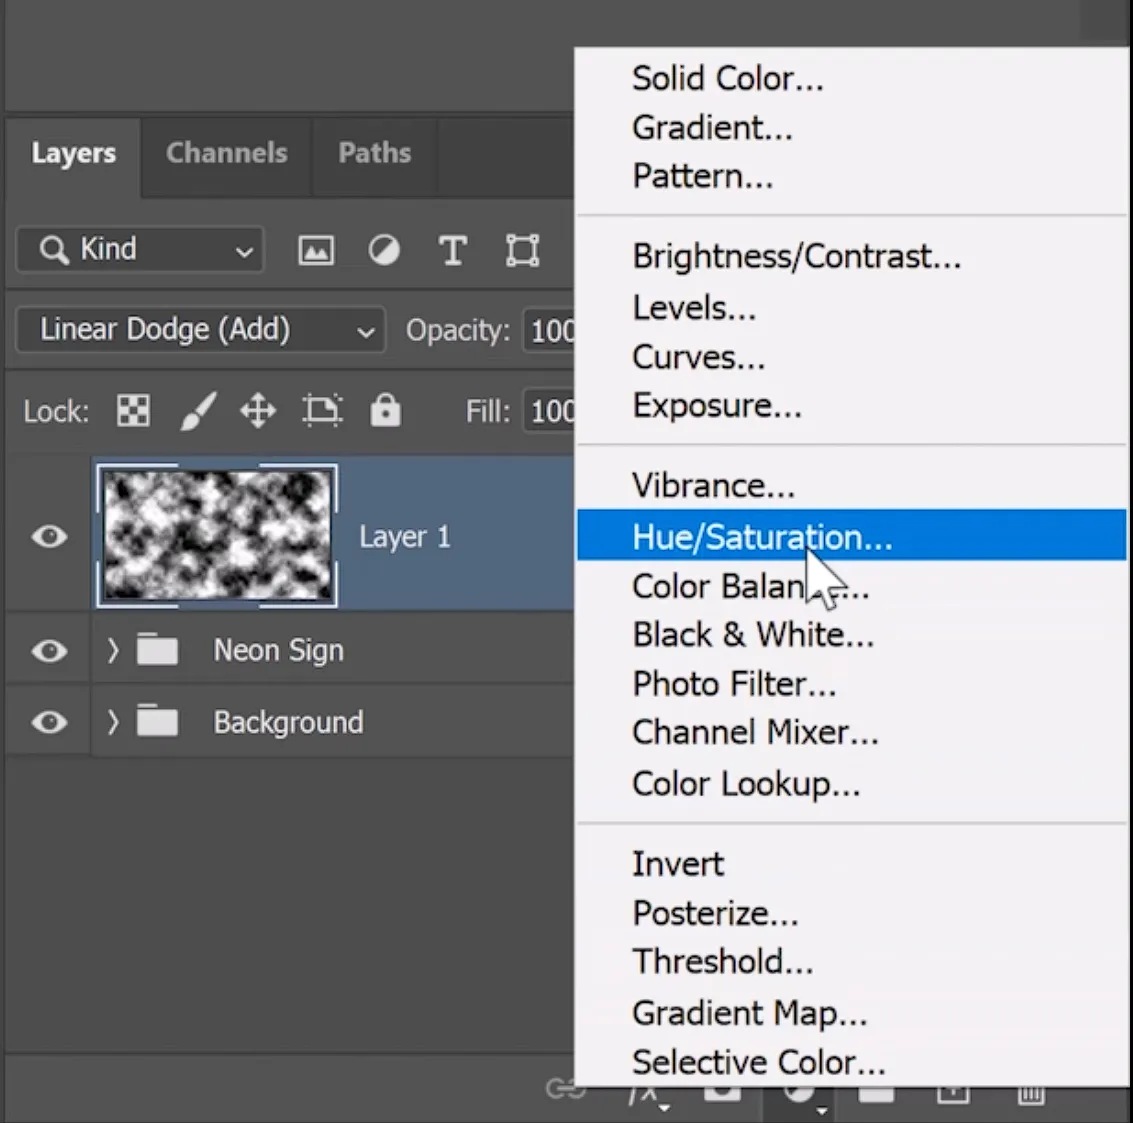
Task: Choose Hue/Saturation from adjustment menu
Action: click(761, 537)
